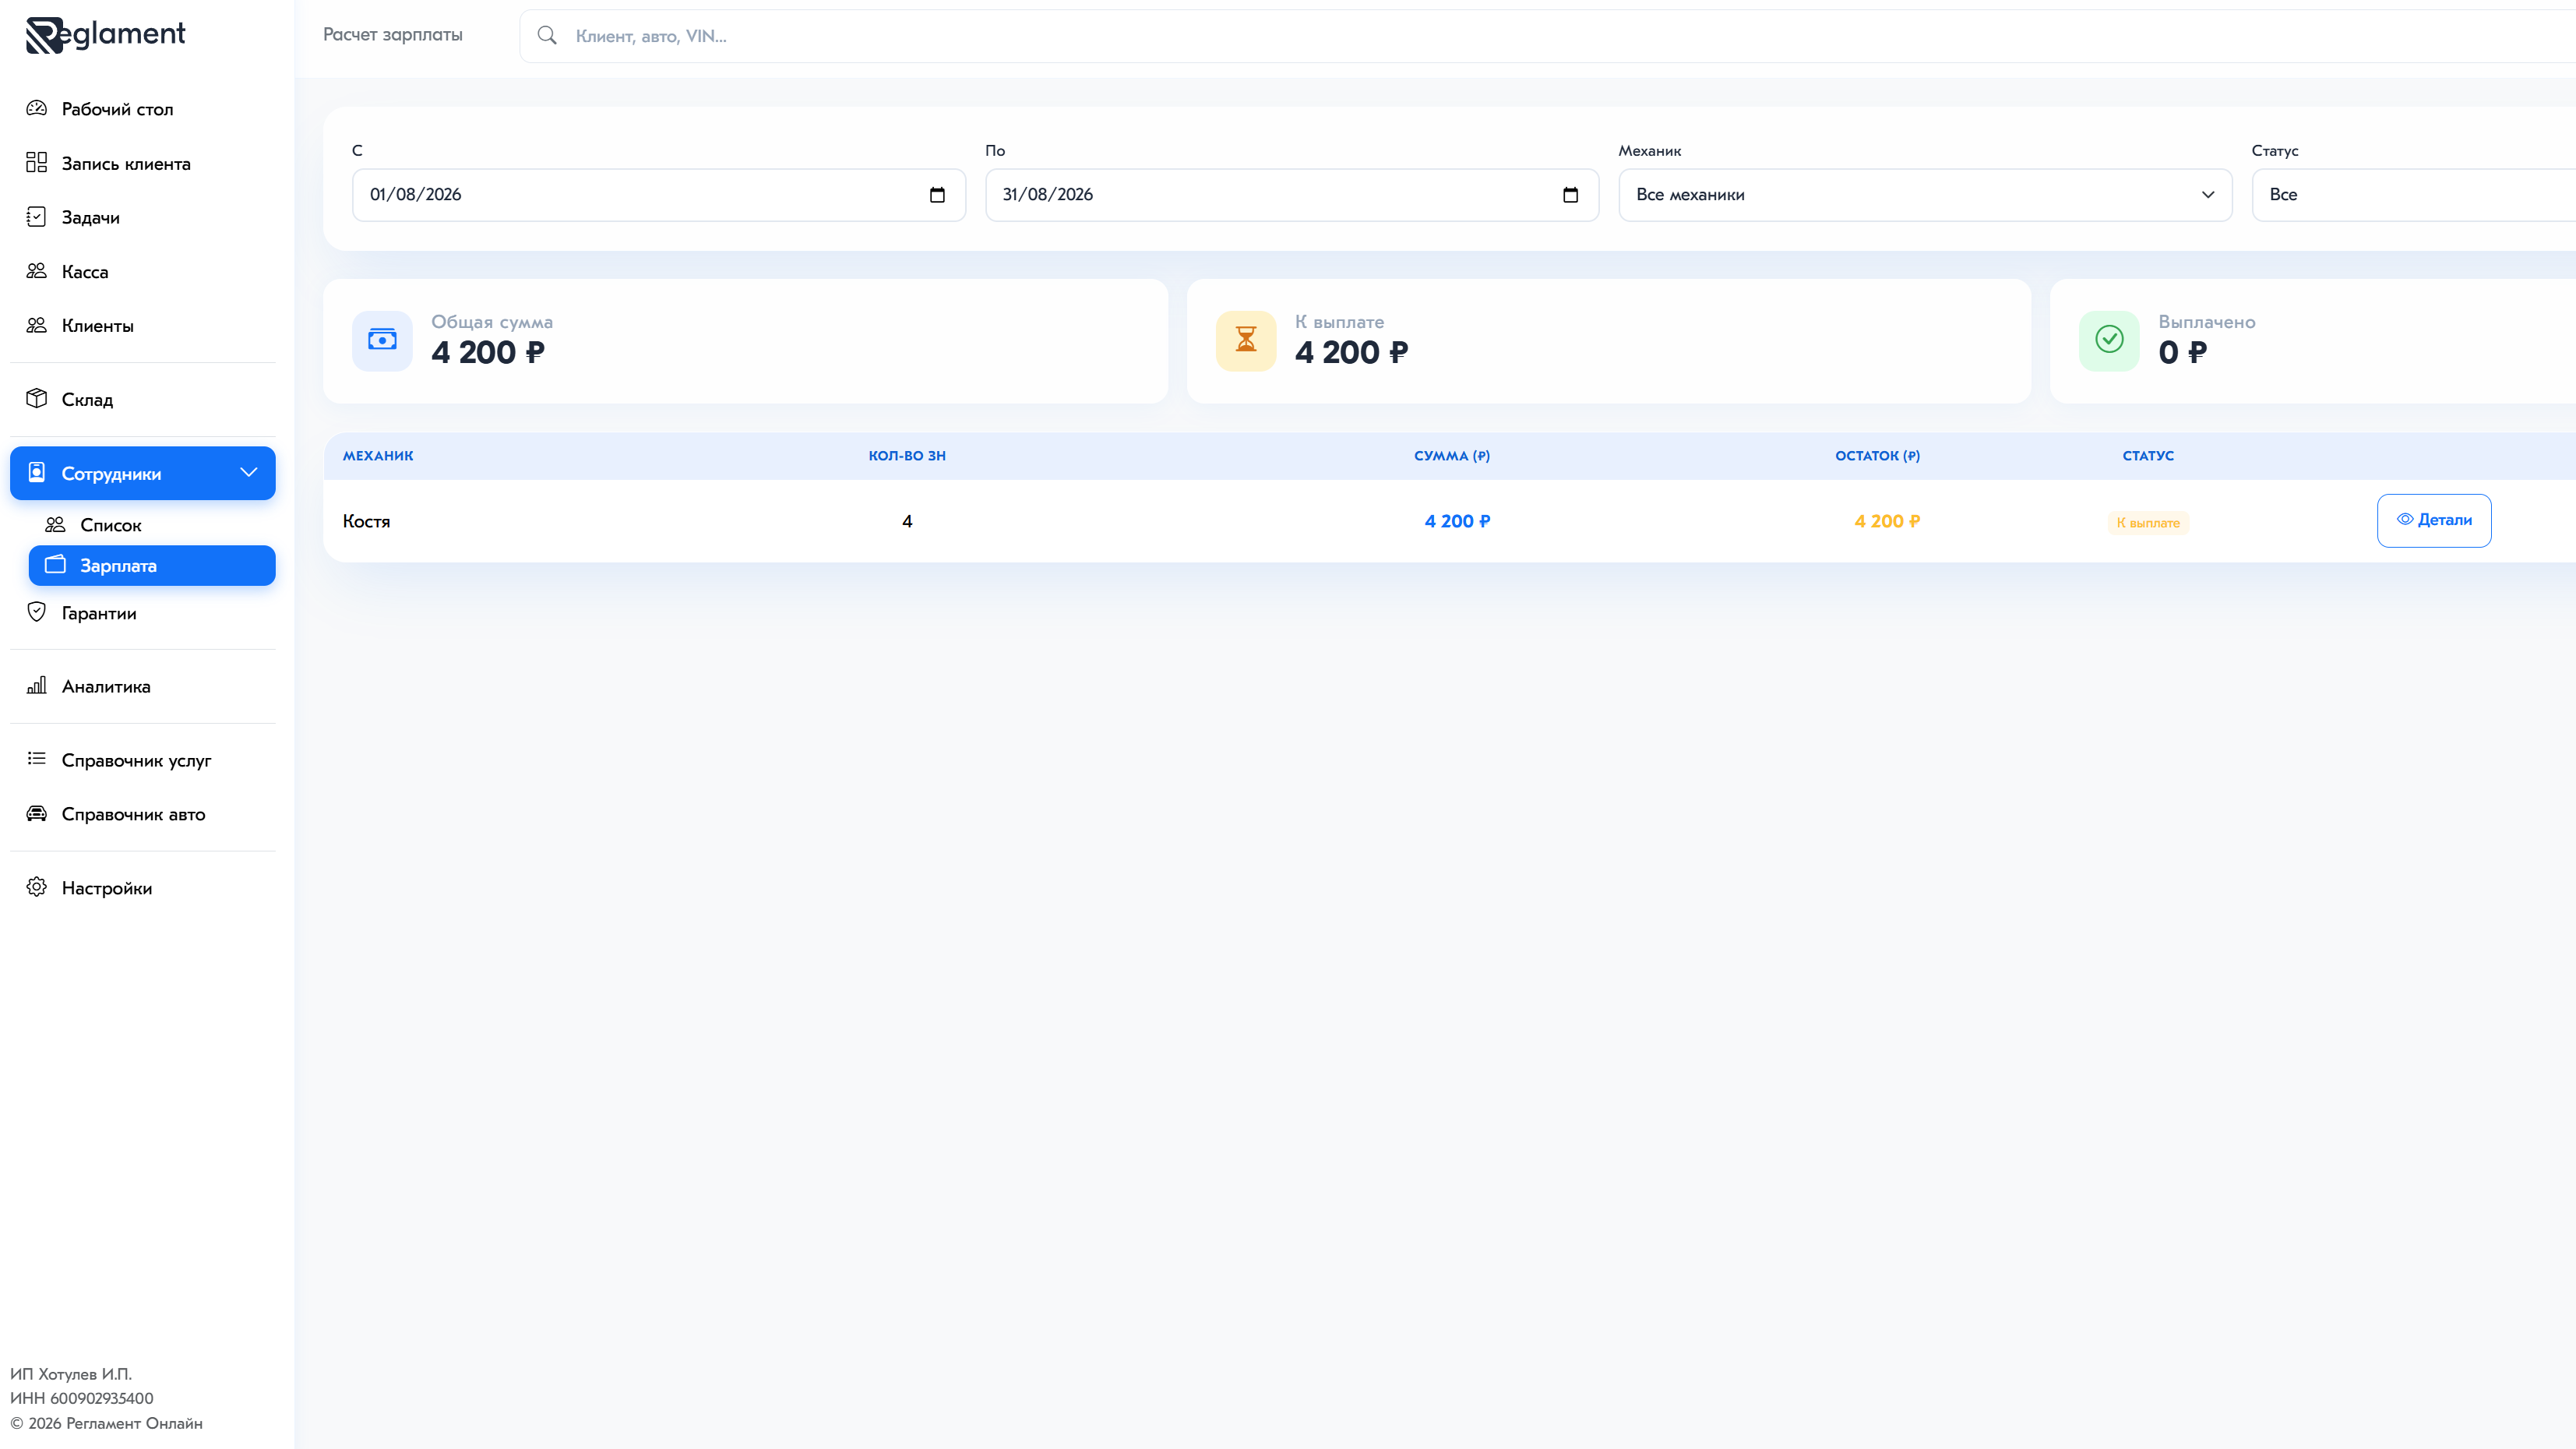2576x1449 pixels.
Task: Open Справочник авто
Action: coord(143,814)
